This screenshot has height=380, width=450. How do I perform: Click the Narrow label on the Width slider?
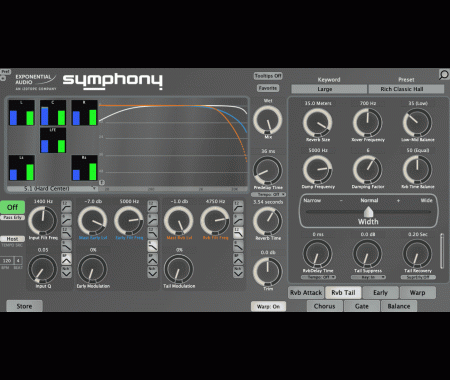pyautogui.click(x=312, y=200)
